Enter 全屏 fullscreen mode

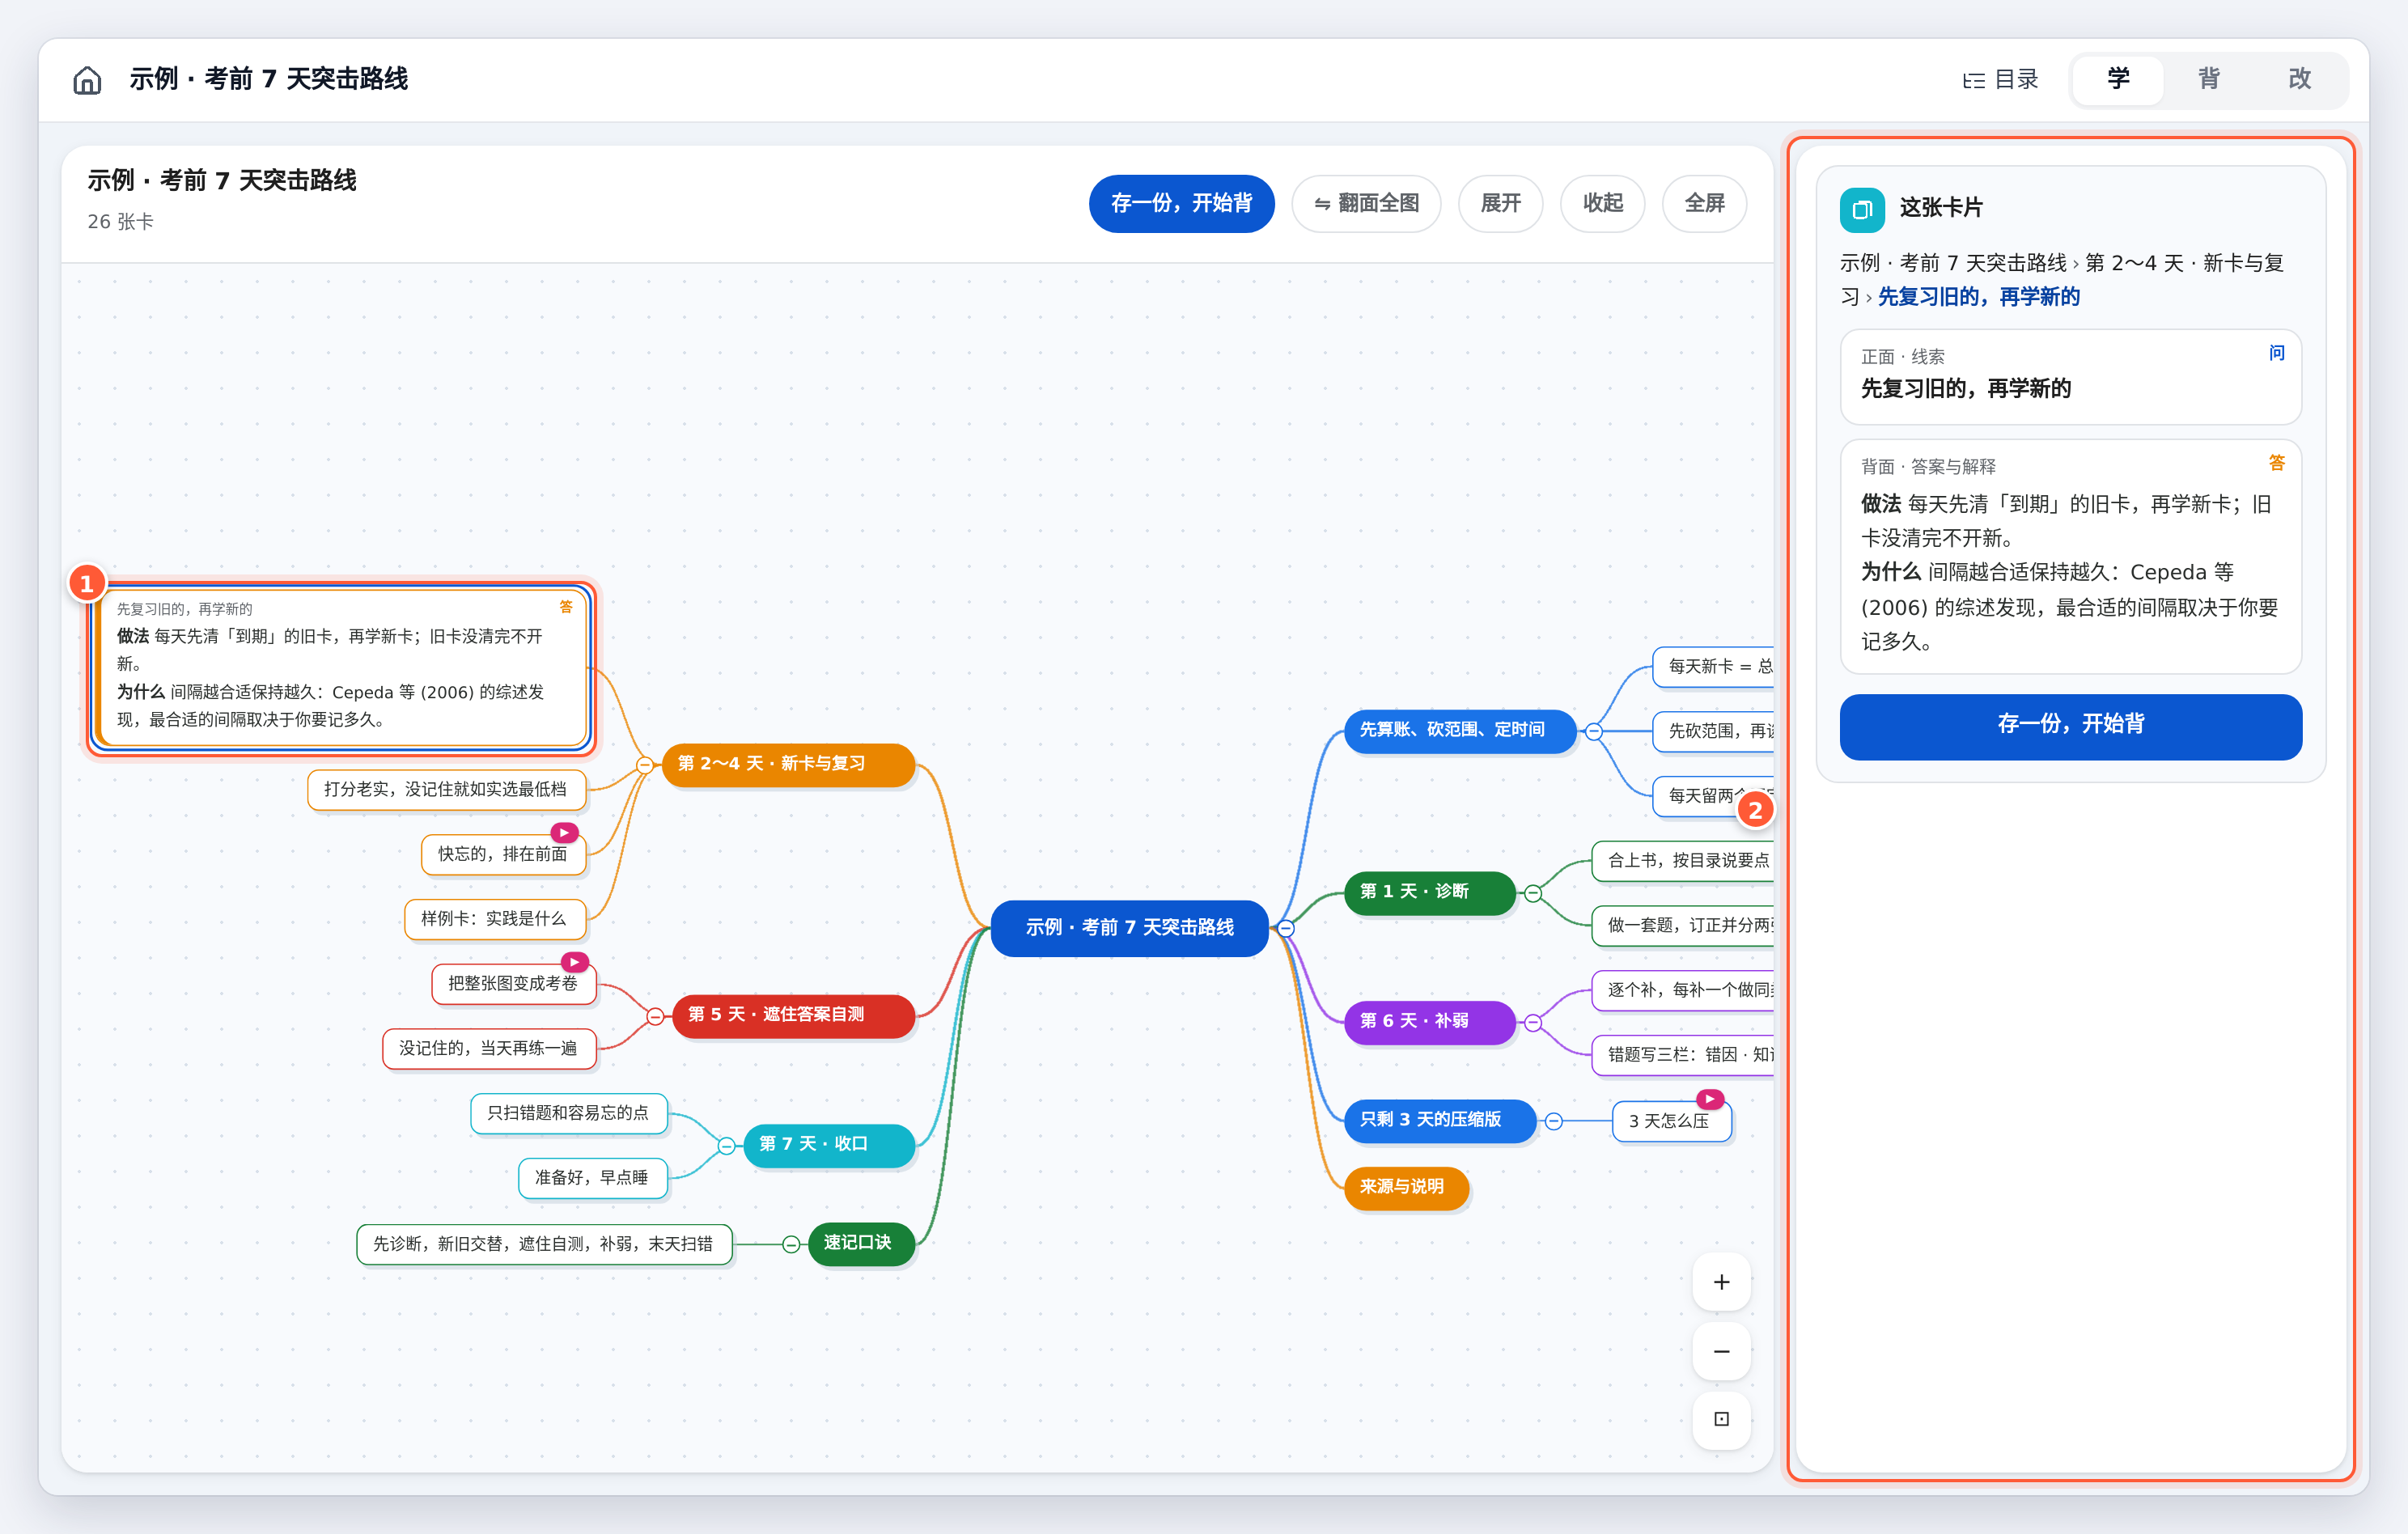pos(1704,203)
